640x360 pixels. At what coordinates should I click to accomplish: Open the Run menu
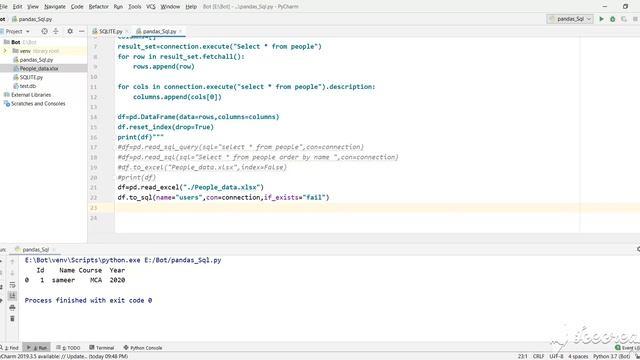[x=118, y=7]
